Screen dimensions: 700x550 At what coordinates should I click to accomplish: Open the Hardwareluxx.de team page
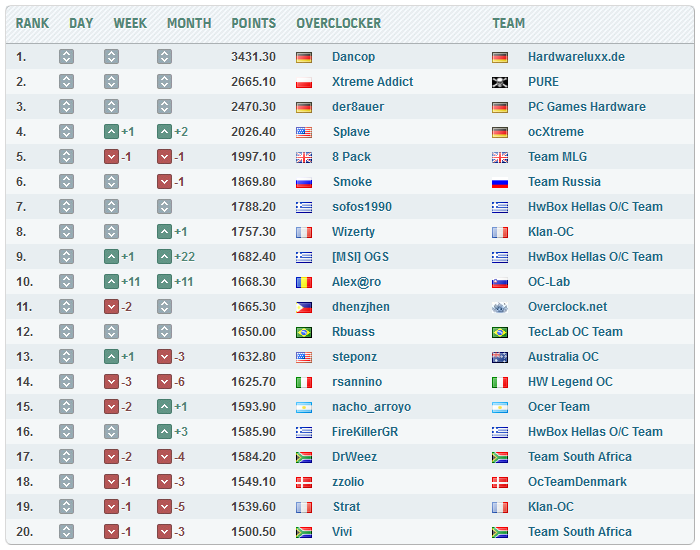click(576, 57)
